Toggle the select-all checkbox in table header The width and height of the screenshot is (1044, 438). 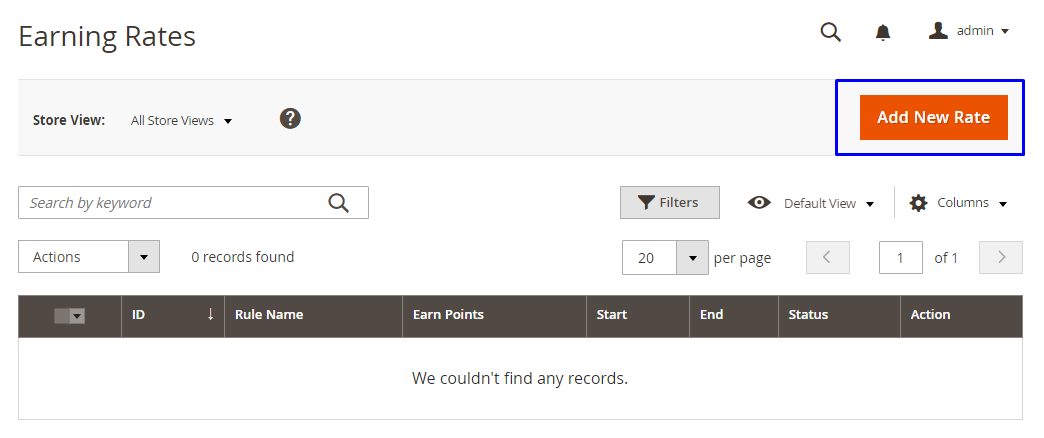click(69, 316)
